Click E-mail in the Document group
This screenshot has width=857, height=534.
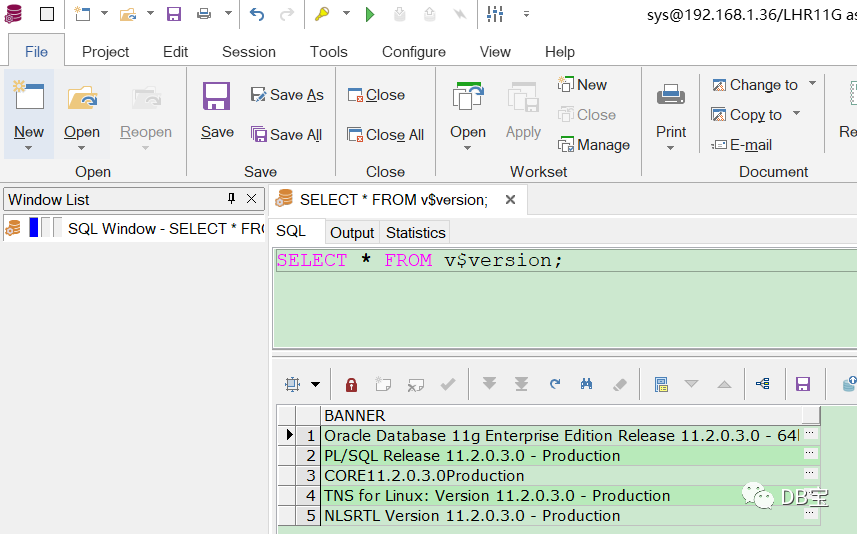tap(742, 145)
